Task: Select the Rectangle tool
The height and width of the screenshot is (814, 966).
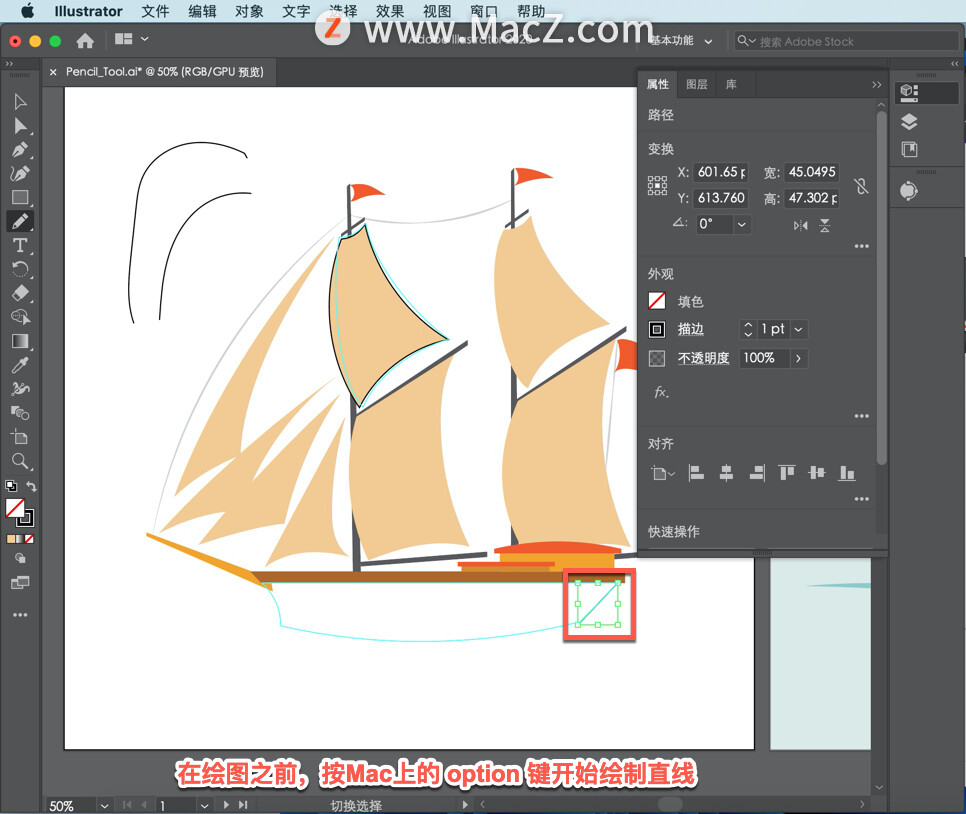Action: coord(20,197)
